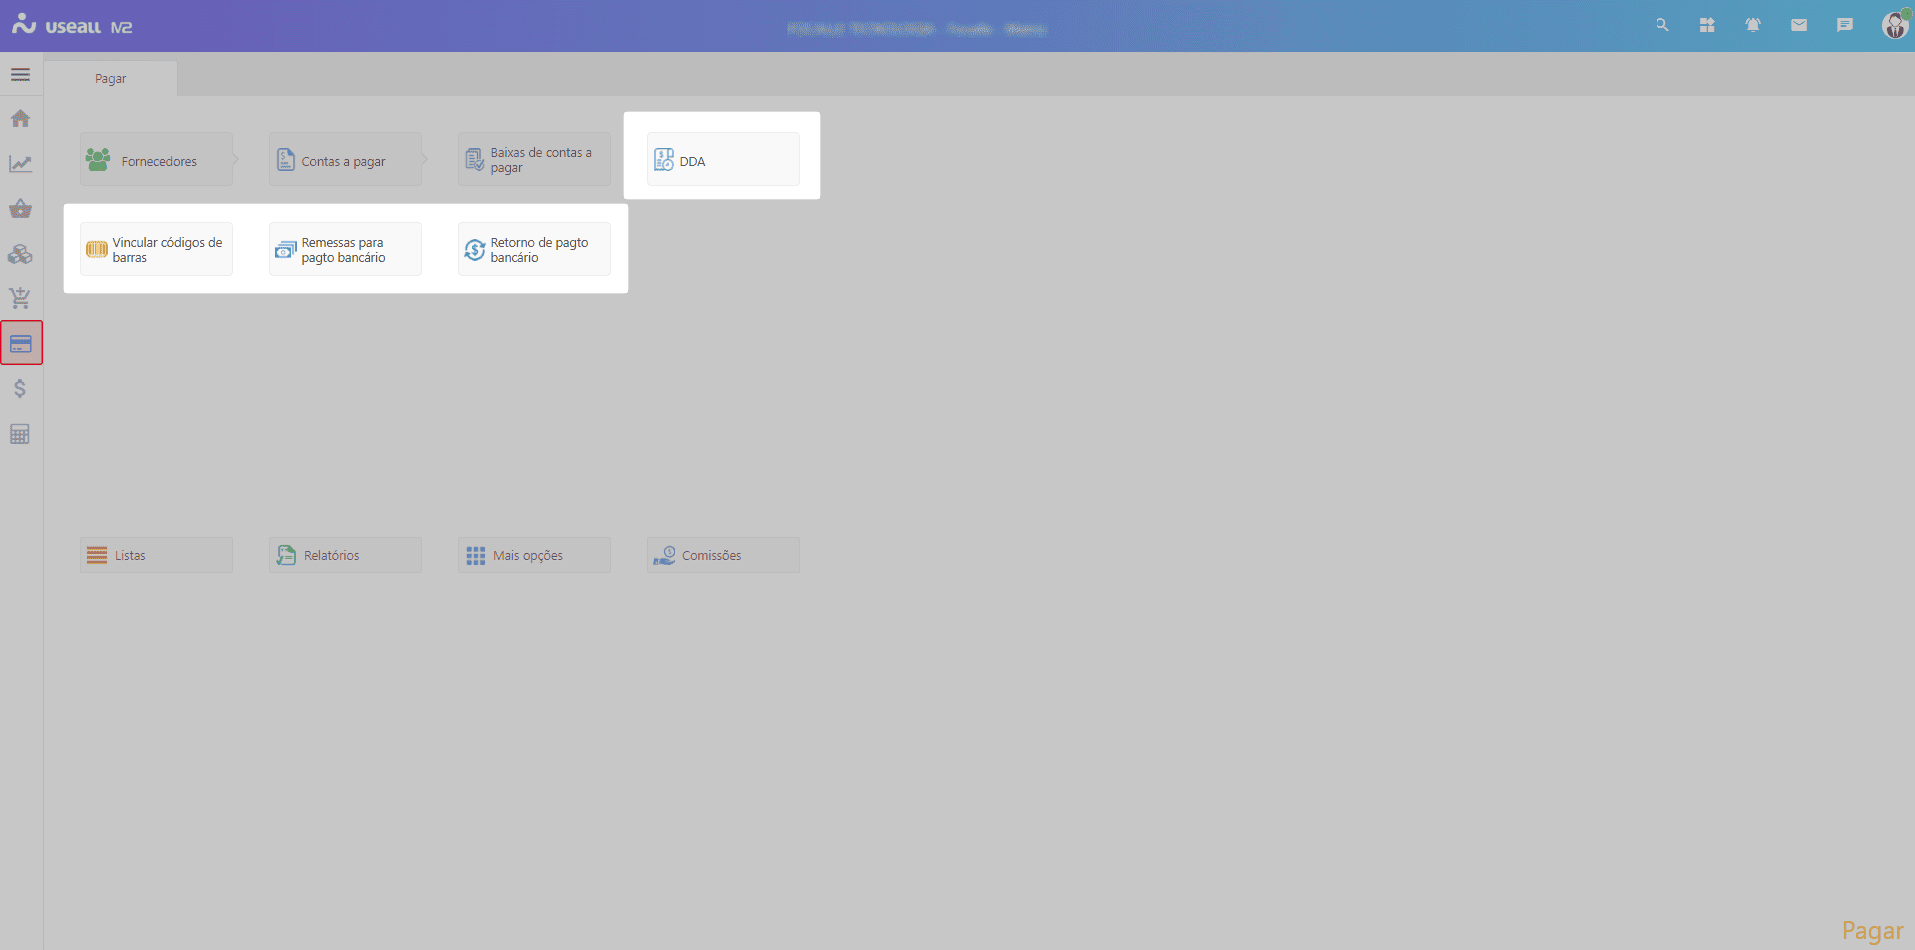Expand the Mais opções menu
Image resolution: width=1915 pixels, height=950 pixels.
534,555
